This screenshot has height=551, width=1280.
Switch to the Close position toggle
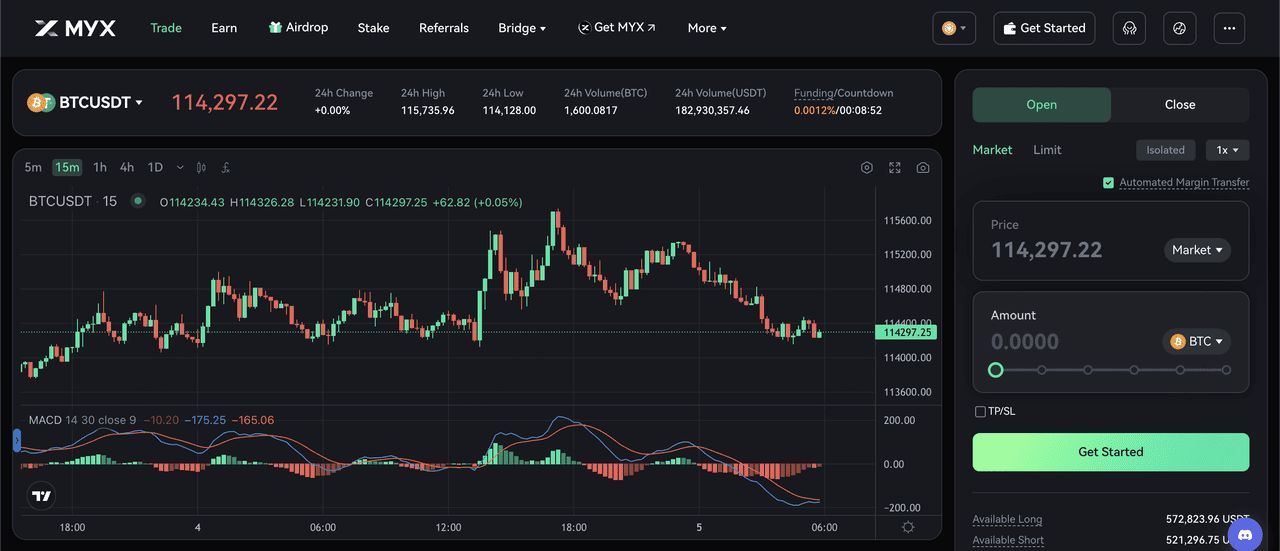click(1179, 105)
